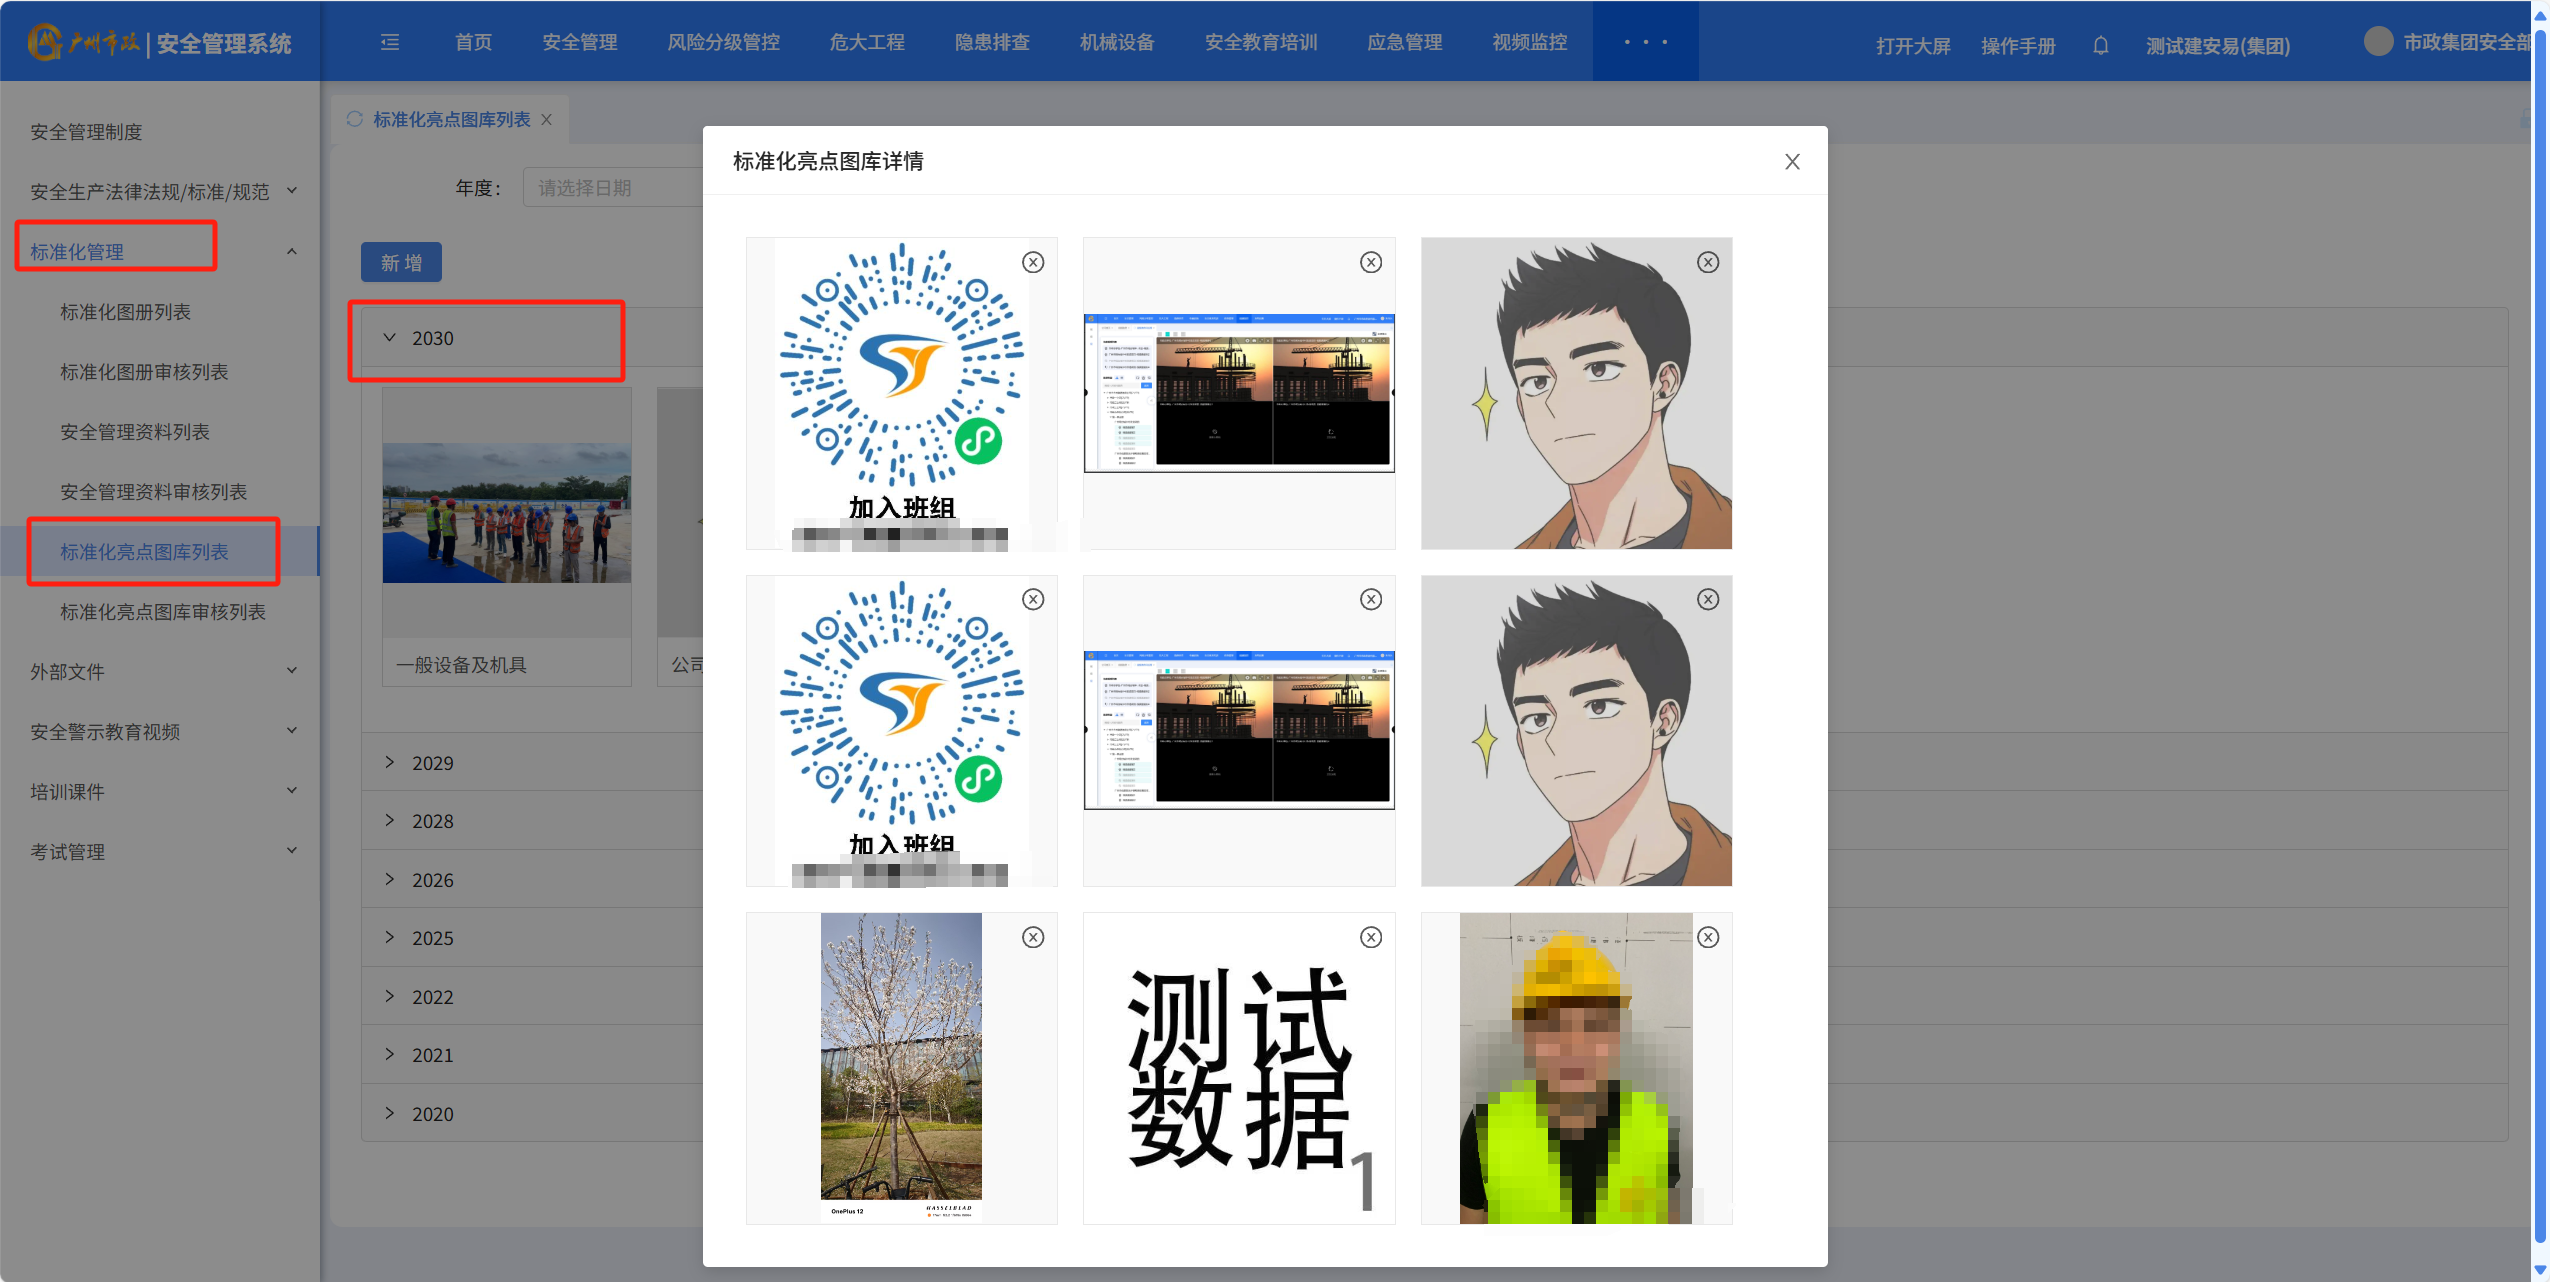Remove the first QR code image

1033,262
